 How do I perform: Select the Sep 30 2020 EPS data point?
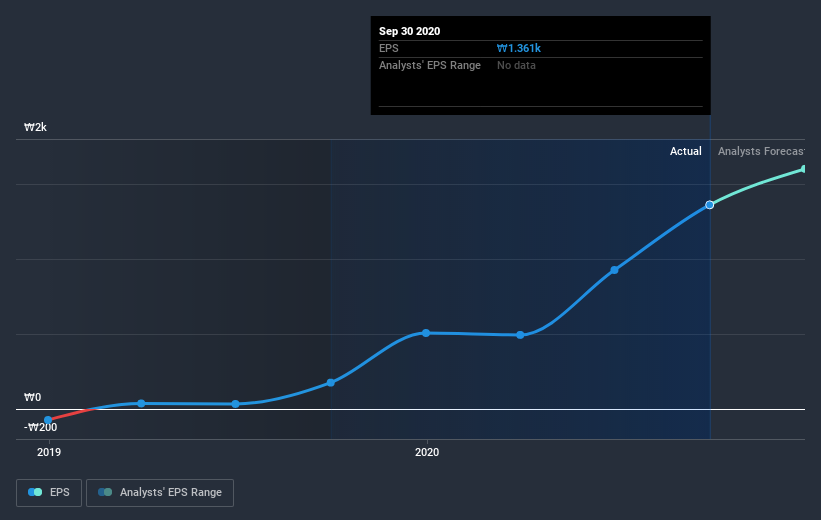point(709,205)
